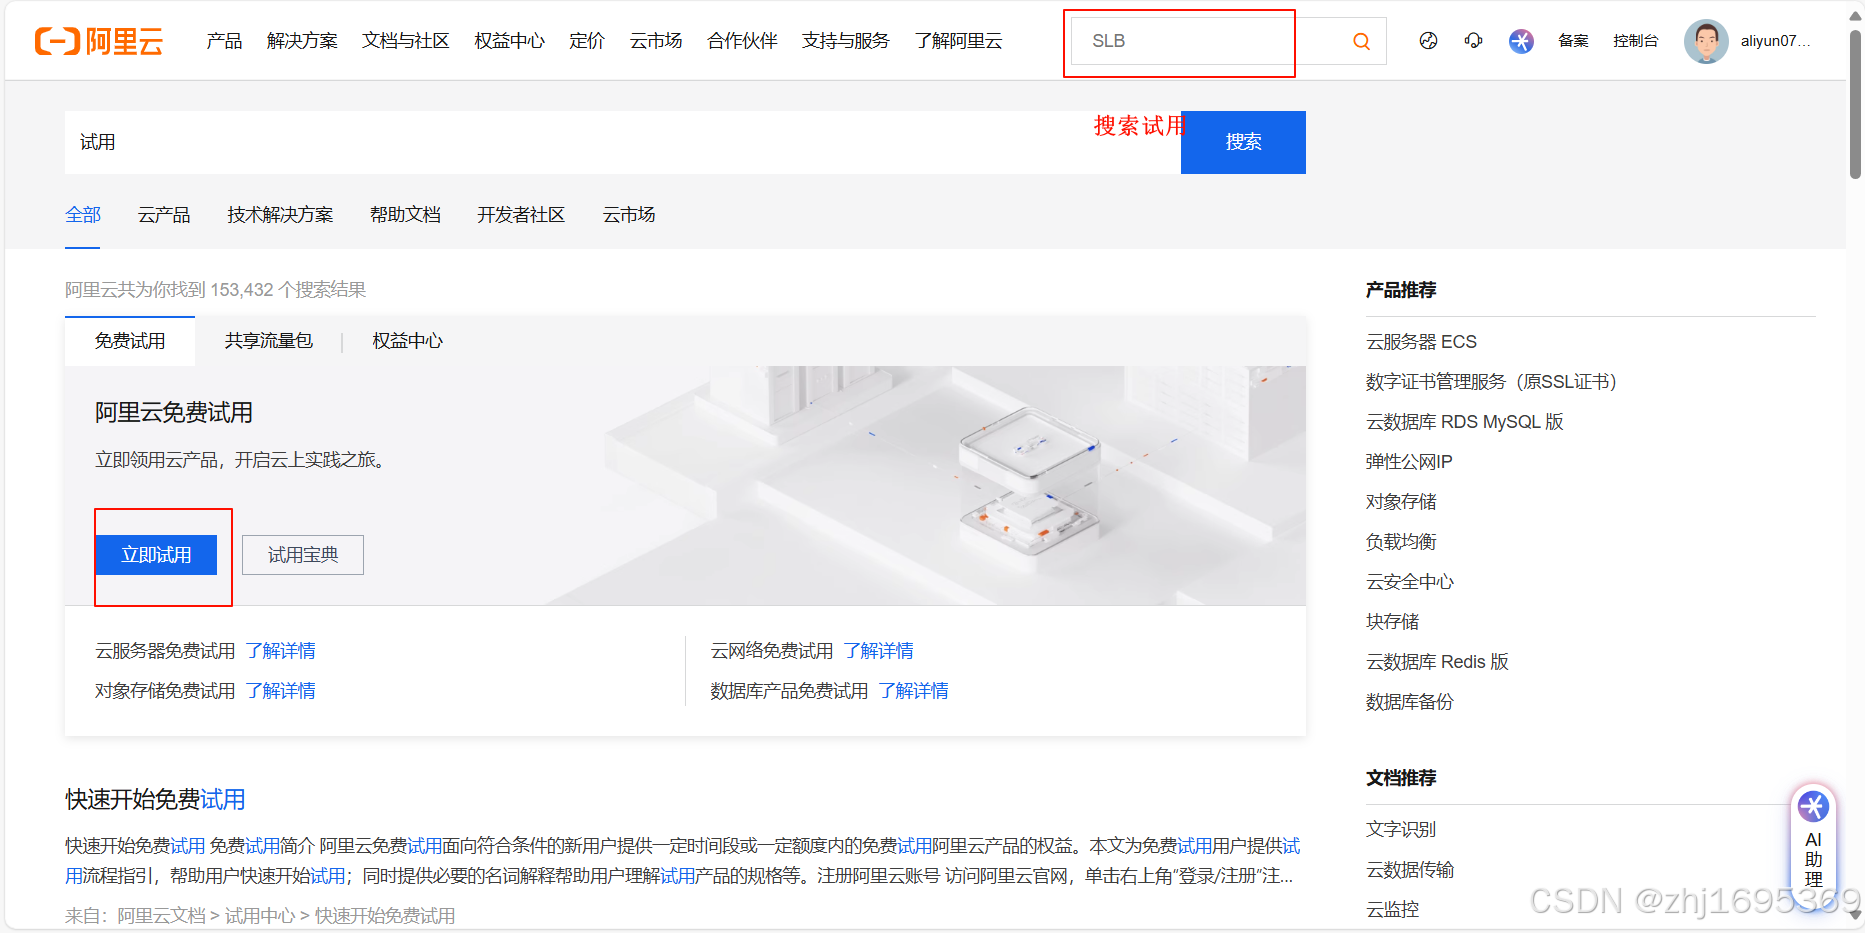The height and width of the screenshot is (933, 1865).
Task: Click the aliyun07… account name
Action: pyautogui.click(x=1775, y=41)
